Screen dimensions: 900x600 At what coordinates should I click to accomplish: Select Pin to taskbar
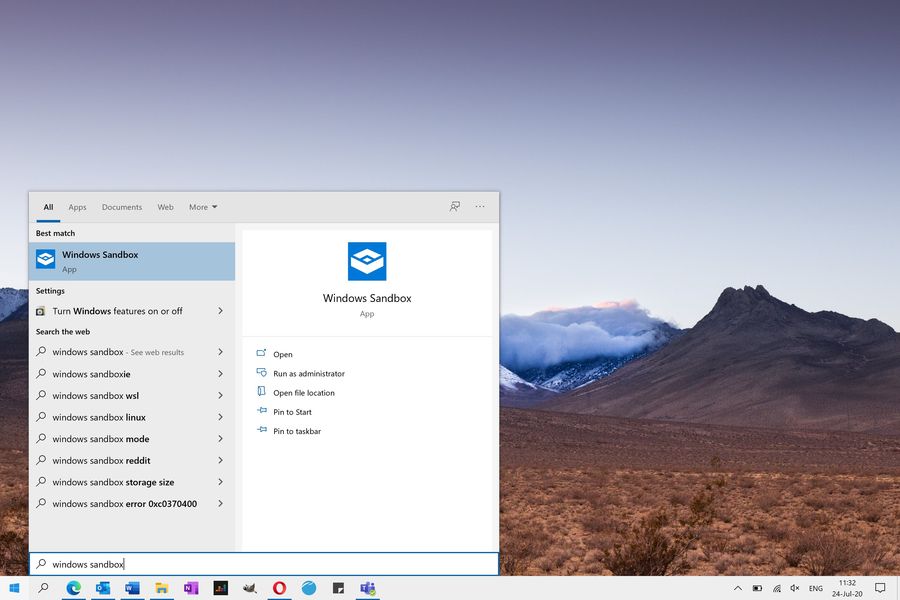click(297, 431)
